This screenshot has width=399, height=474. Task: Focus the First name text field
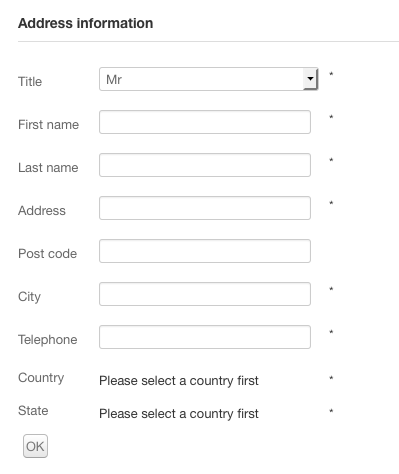(205, 122)
